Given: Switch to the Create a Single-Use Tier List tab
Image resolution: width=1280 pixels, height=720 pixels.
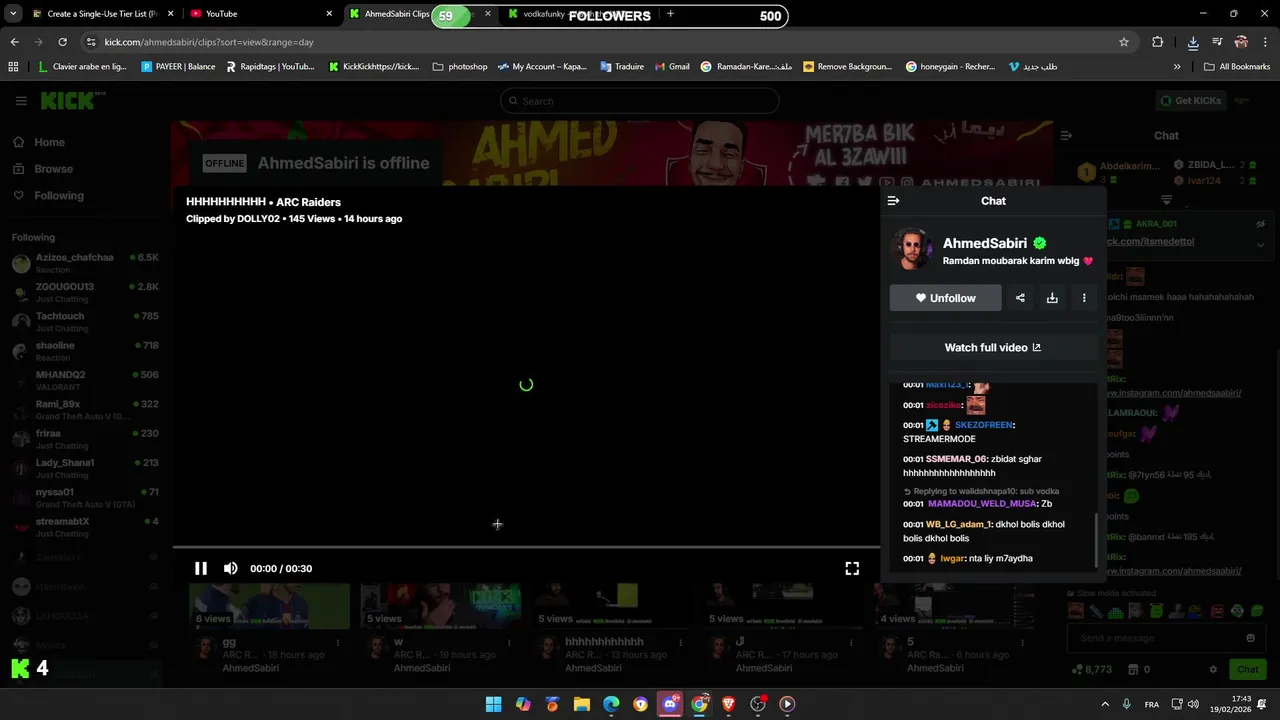Looking at the screenshot, I should (100, 14).
